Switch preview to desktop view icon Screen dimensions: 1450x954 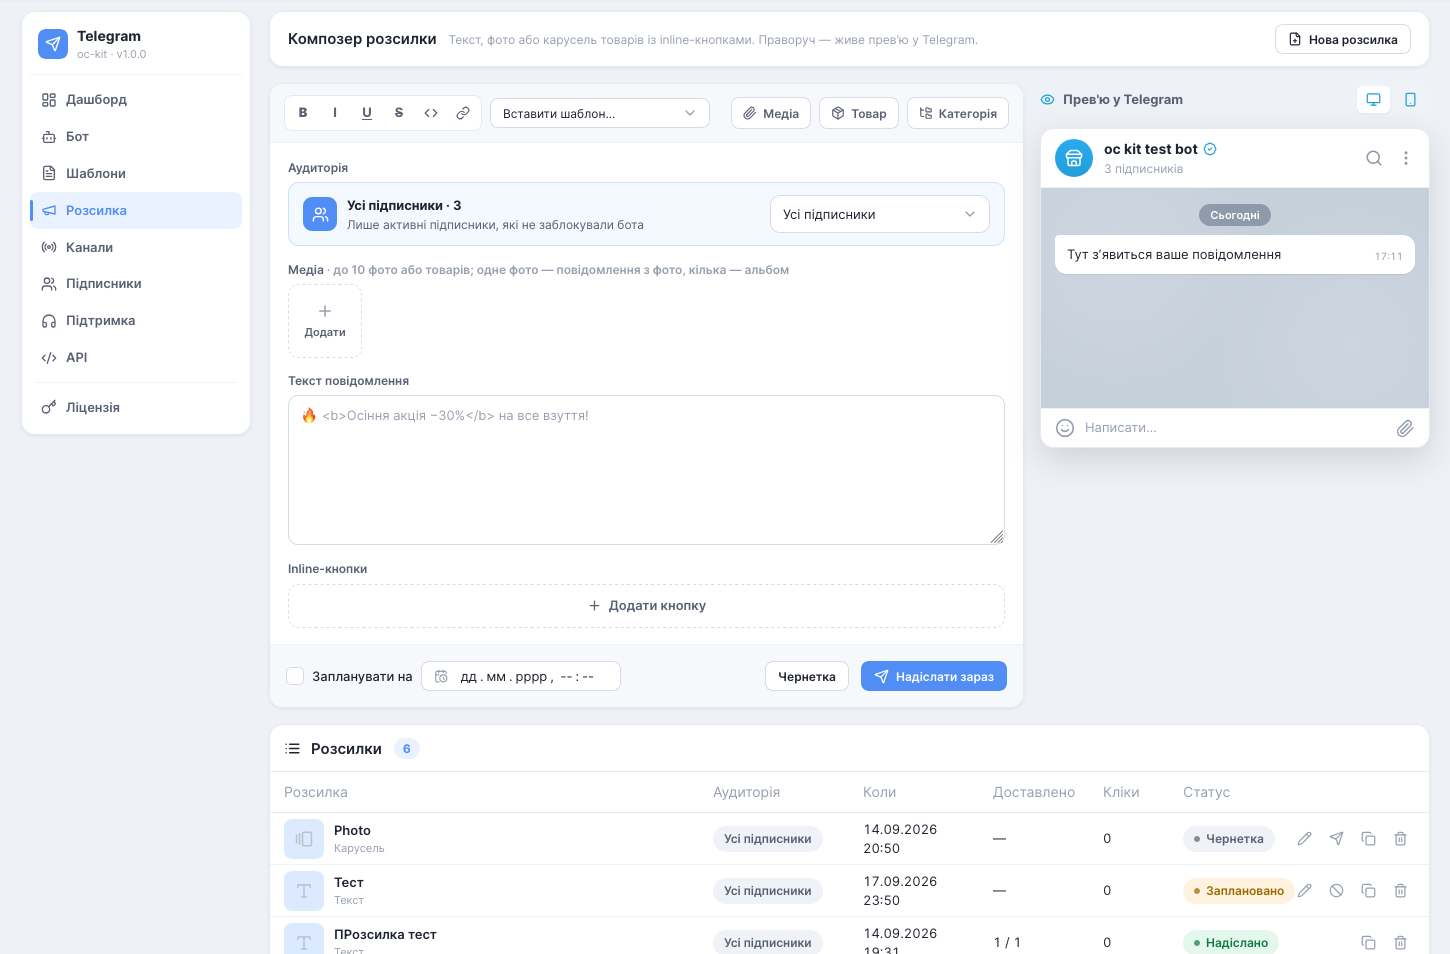coord(1374,99)
